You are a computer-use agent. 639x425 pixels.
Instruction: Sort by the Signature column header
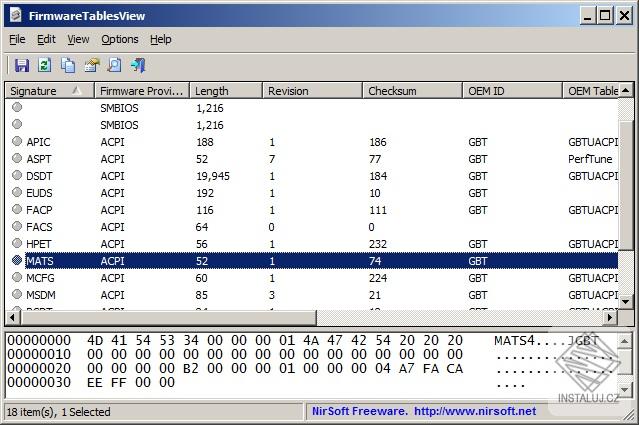[x=50, y=90]
